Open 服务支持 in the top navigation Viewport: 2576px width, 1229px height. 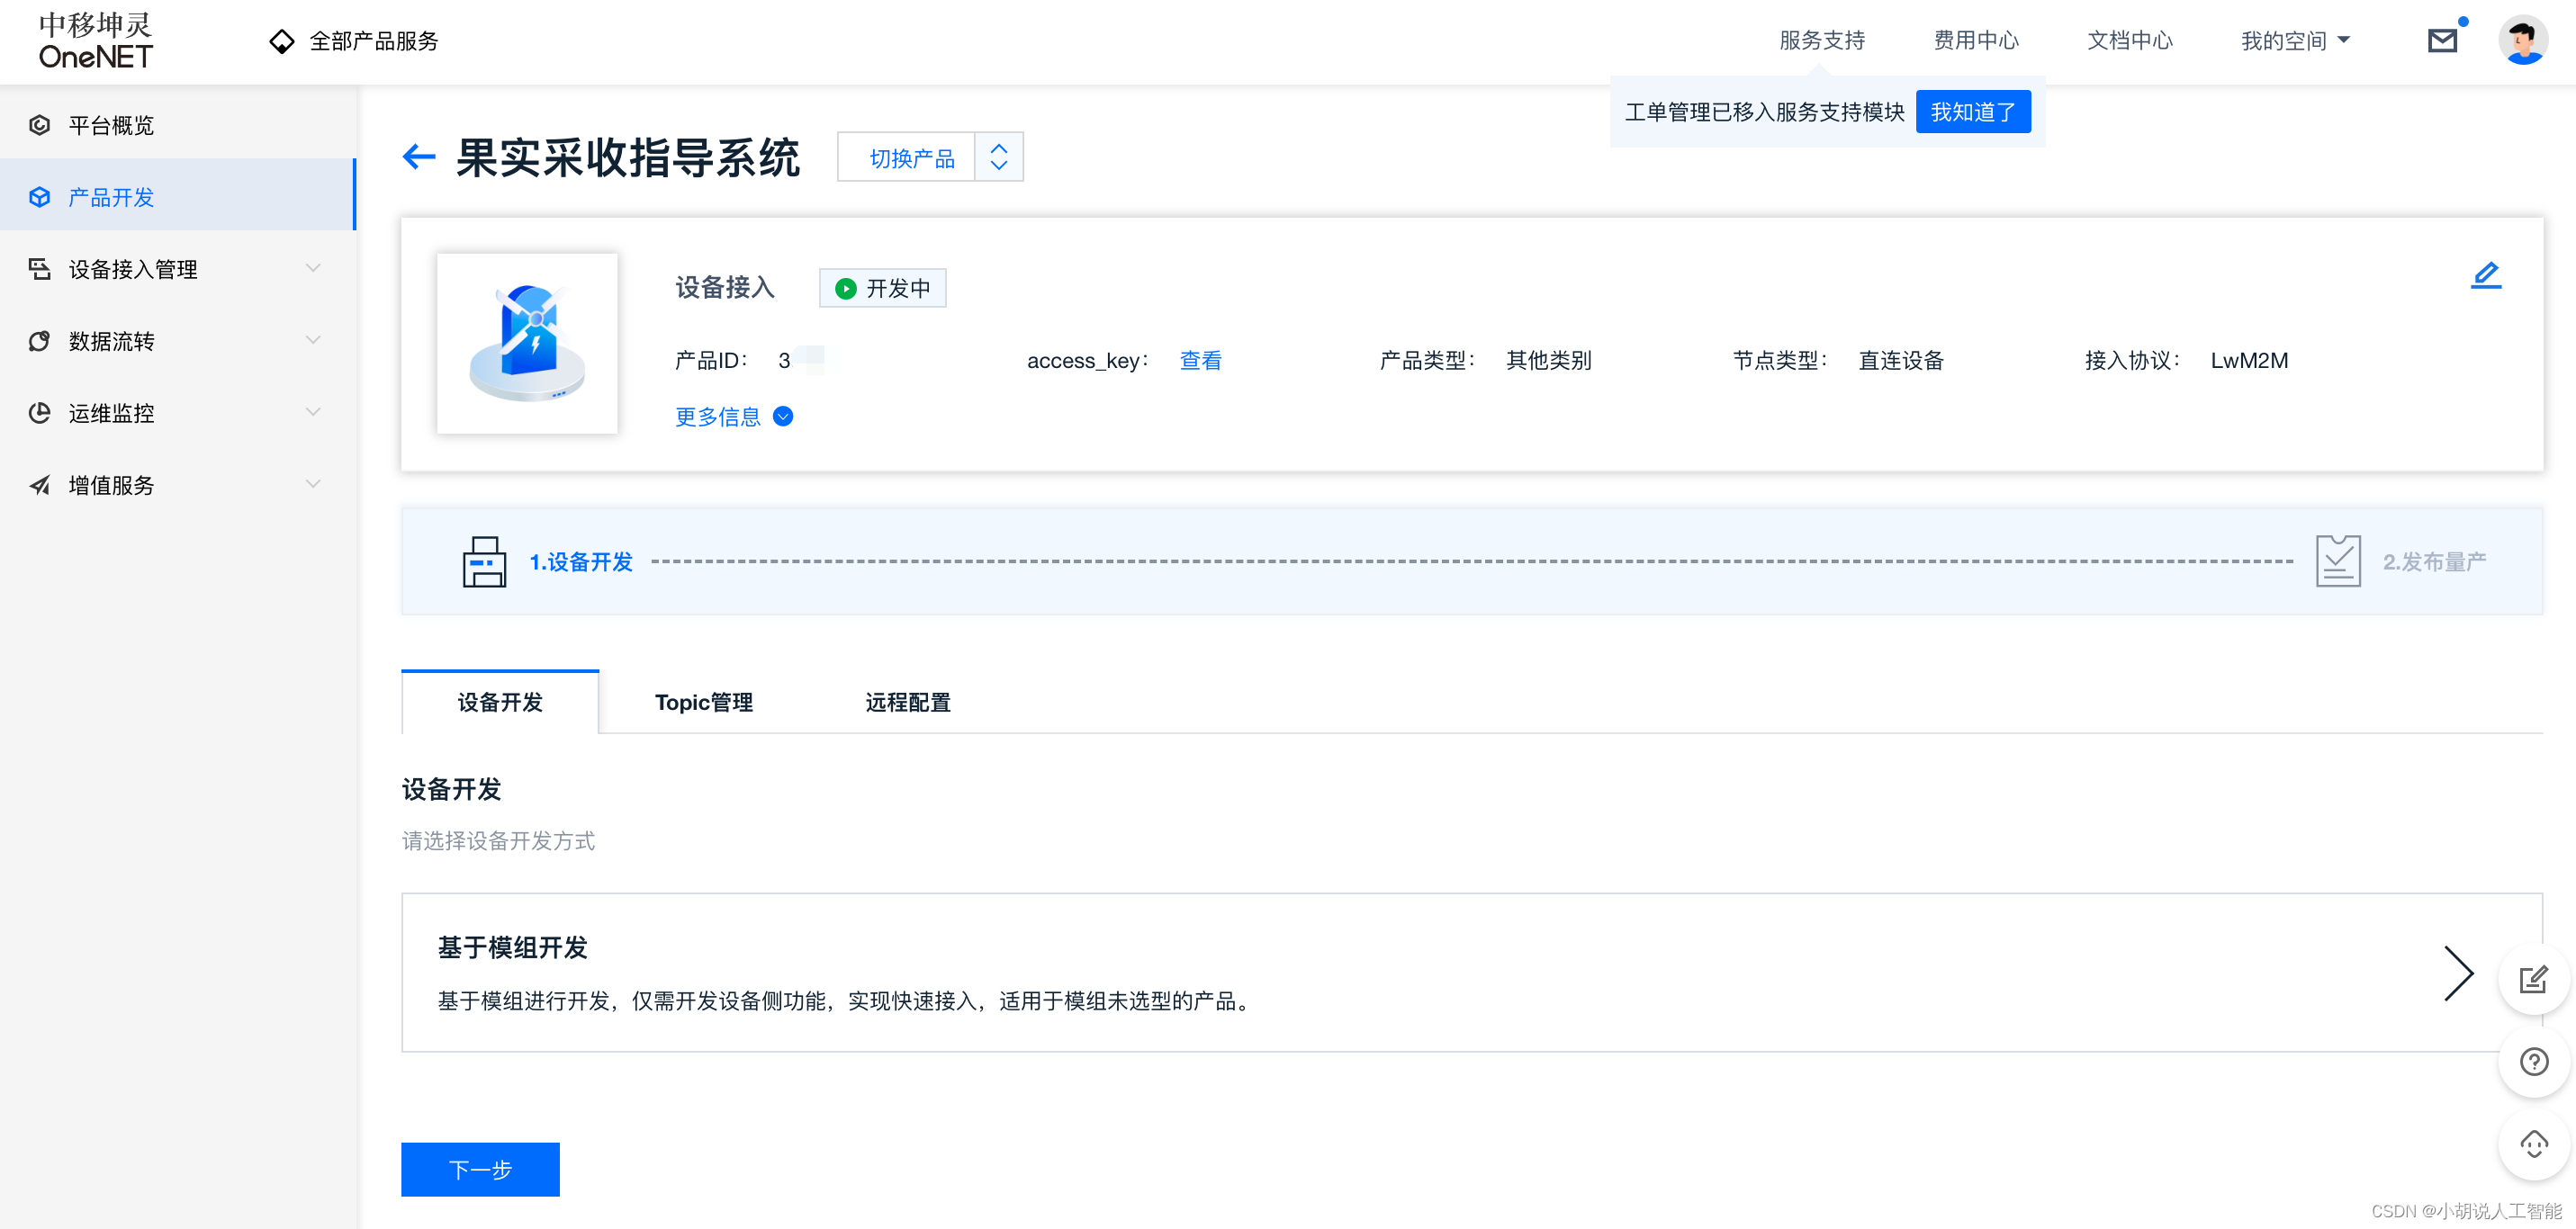coord(1822,40)
